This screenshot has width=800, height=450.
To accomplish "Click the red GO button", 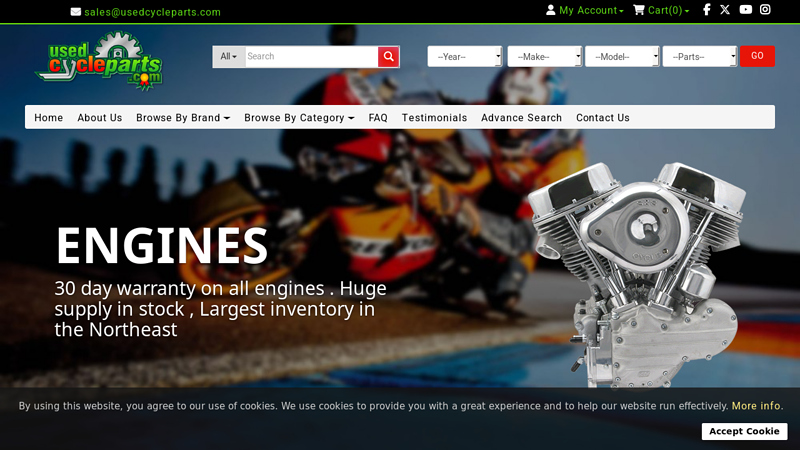I will (x=757, y=56).
